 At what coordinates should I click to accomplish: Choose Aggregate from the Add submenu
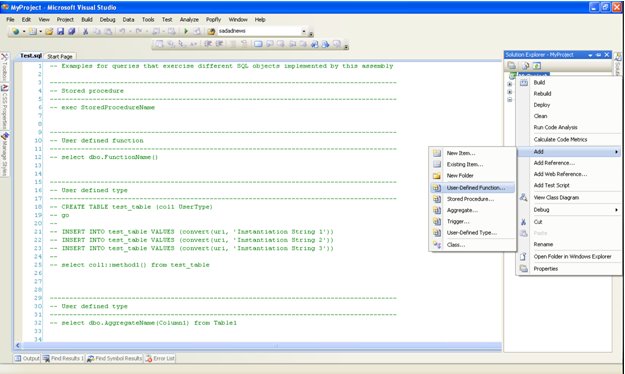point(473,210)
